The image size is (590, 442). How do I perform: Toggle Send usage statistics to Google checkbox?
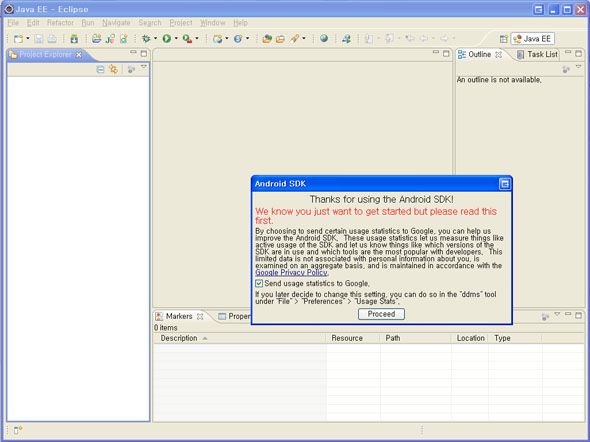259,284
